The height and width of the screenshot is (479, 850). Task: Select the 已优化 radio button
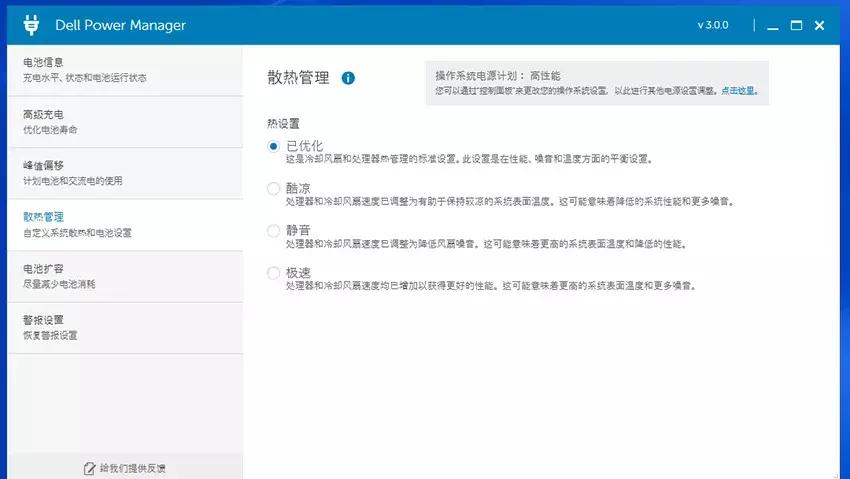pos(273,146)
